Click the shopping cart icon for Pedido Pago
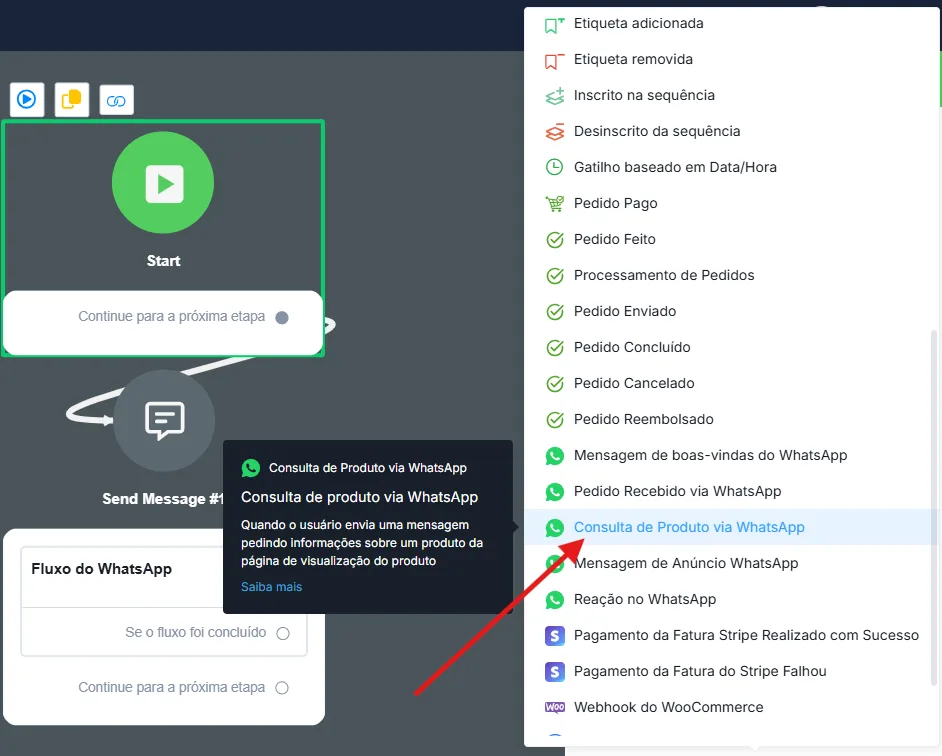The image size is (942, 756). [x=555, y=204]
